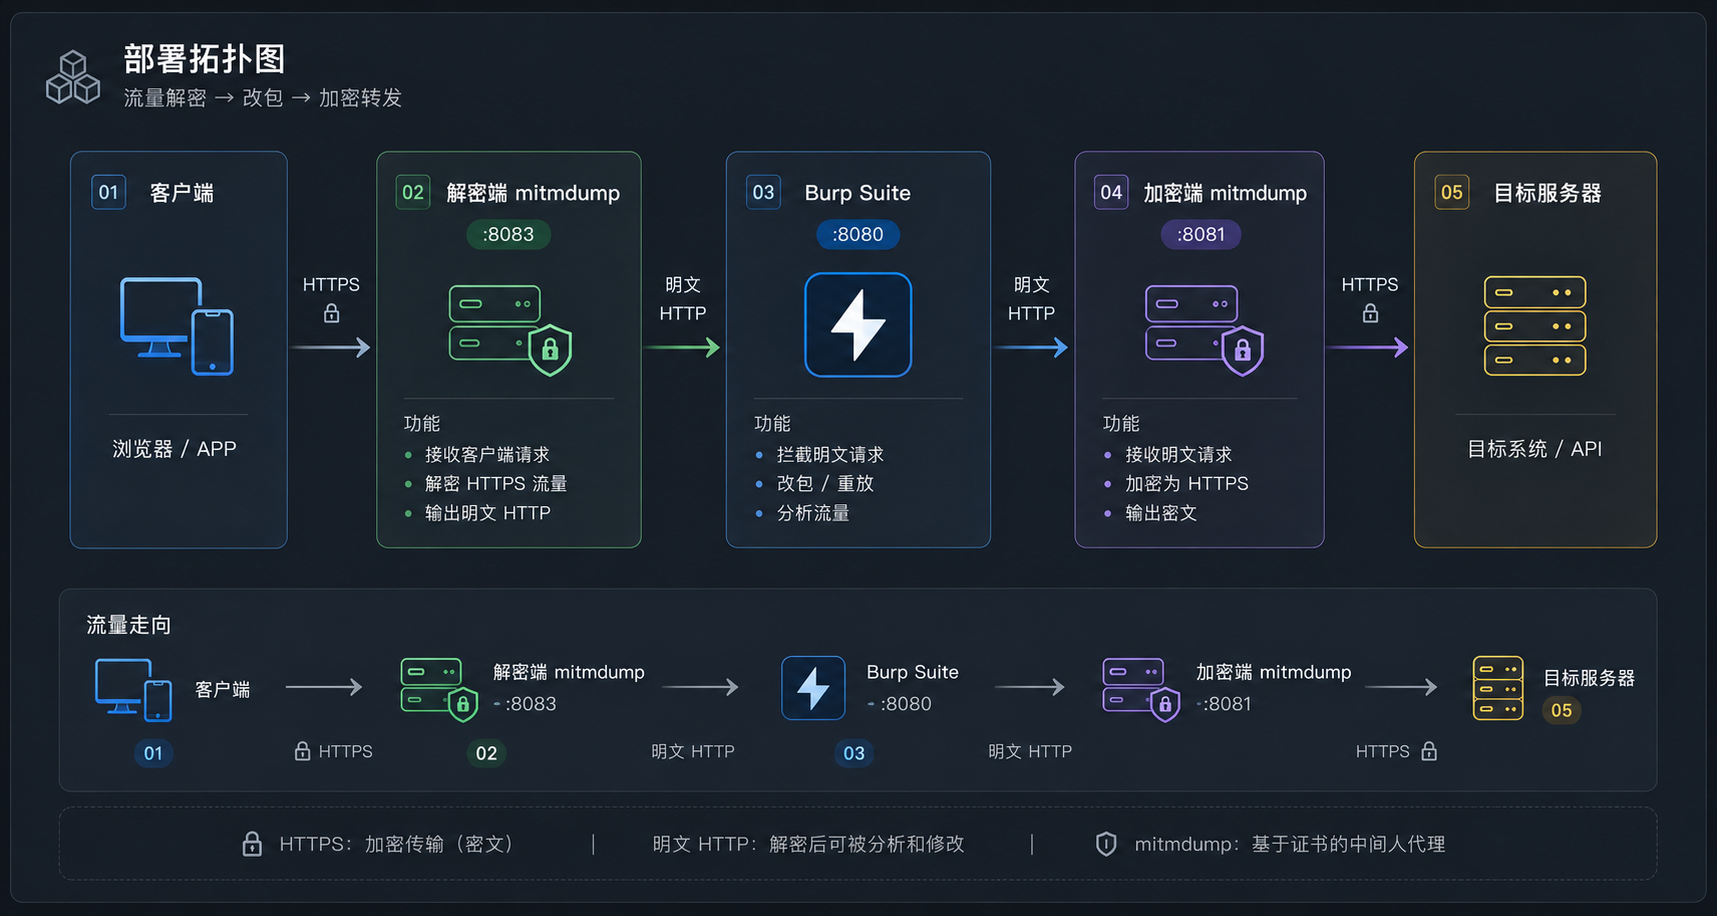Click the 05 number badge in the 目标服务器 card header

1452,192
